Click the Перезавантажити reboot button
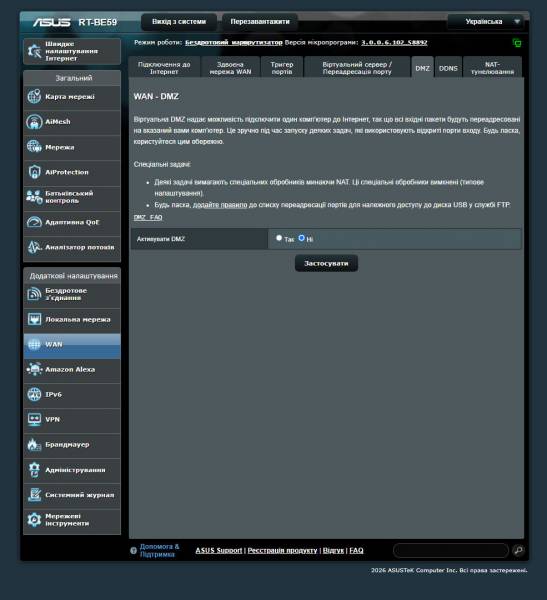 [x=260, y=22]
